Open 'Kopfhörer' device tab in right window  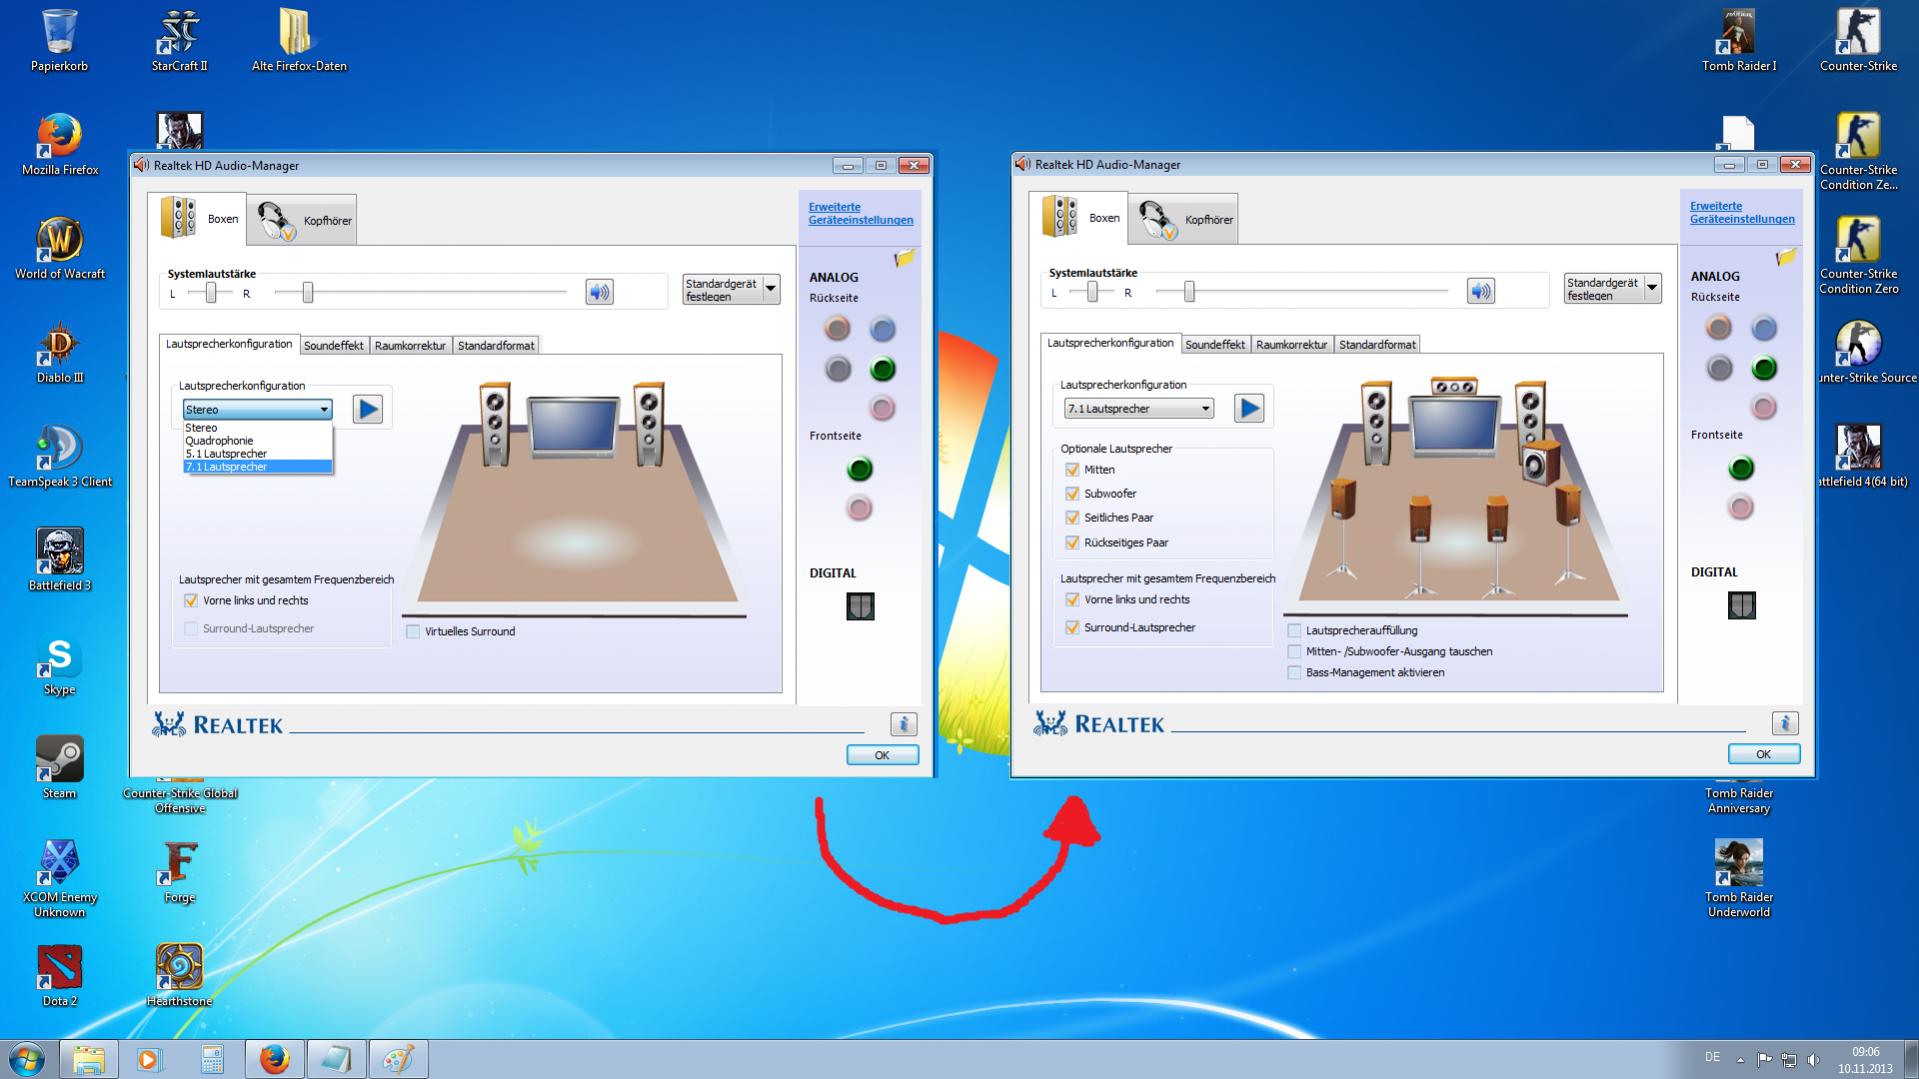coord(1183,219)
